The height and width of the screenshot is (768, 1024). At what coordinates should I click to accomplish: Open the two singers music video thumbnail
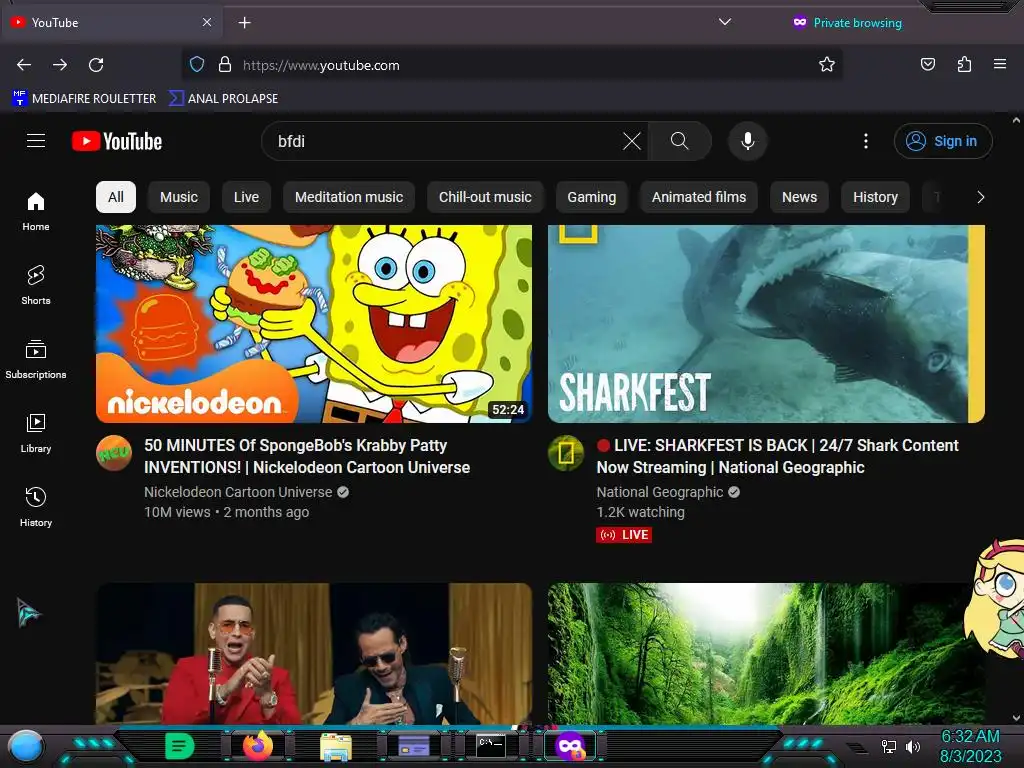click(x=314, y=653)
